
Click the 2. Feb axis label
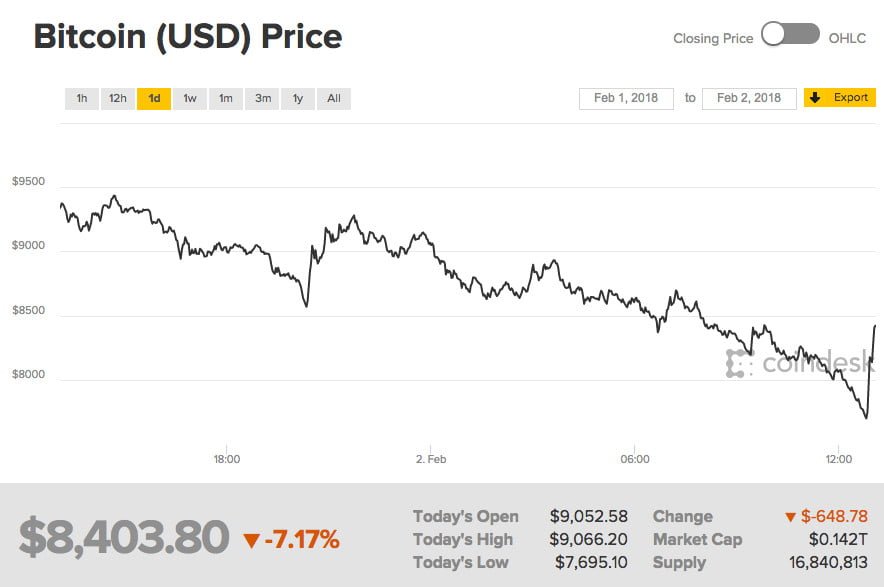430,459
